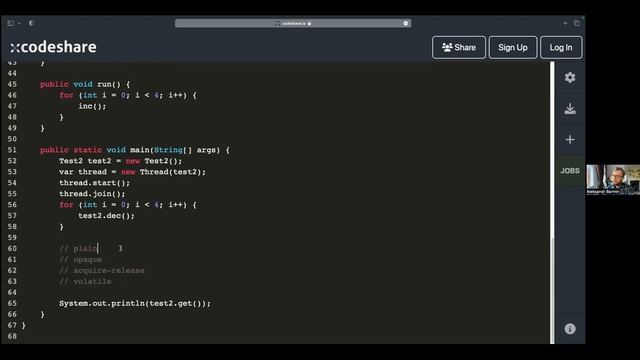Click the '// opaque' comment line
The image size is (640, 360).
[80, 259]
